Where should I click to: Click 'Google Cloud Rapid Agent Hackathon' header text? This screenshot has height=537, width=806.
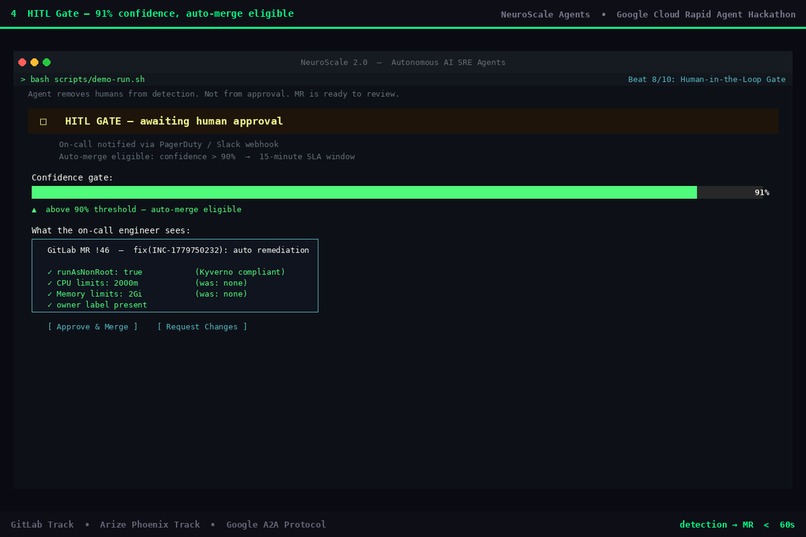click(x=706, y=14)
